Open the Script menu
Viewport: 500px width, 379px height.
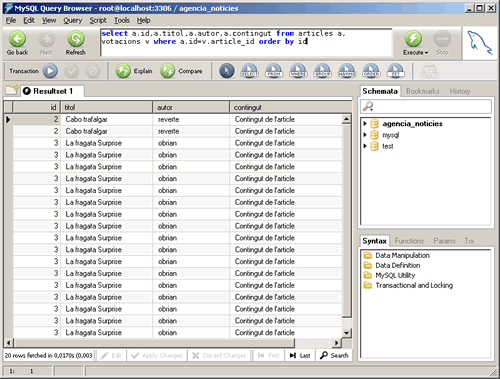(x=98, y=20)
